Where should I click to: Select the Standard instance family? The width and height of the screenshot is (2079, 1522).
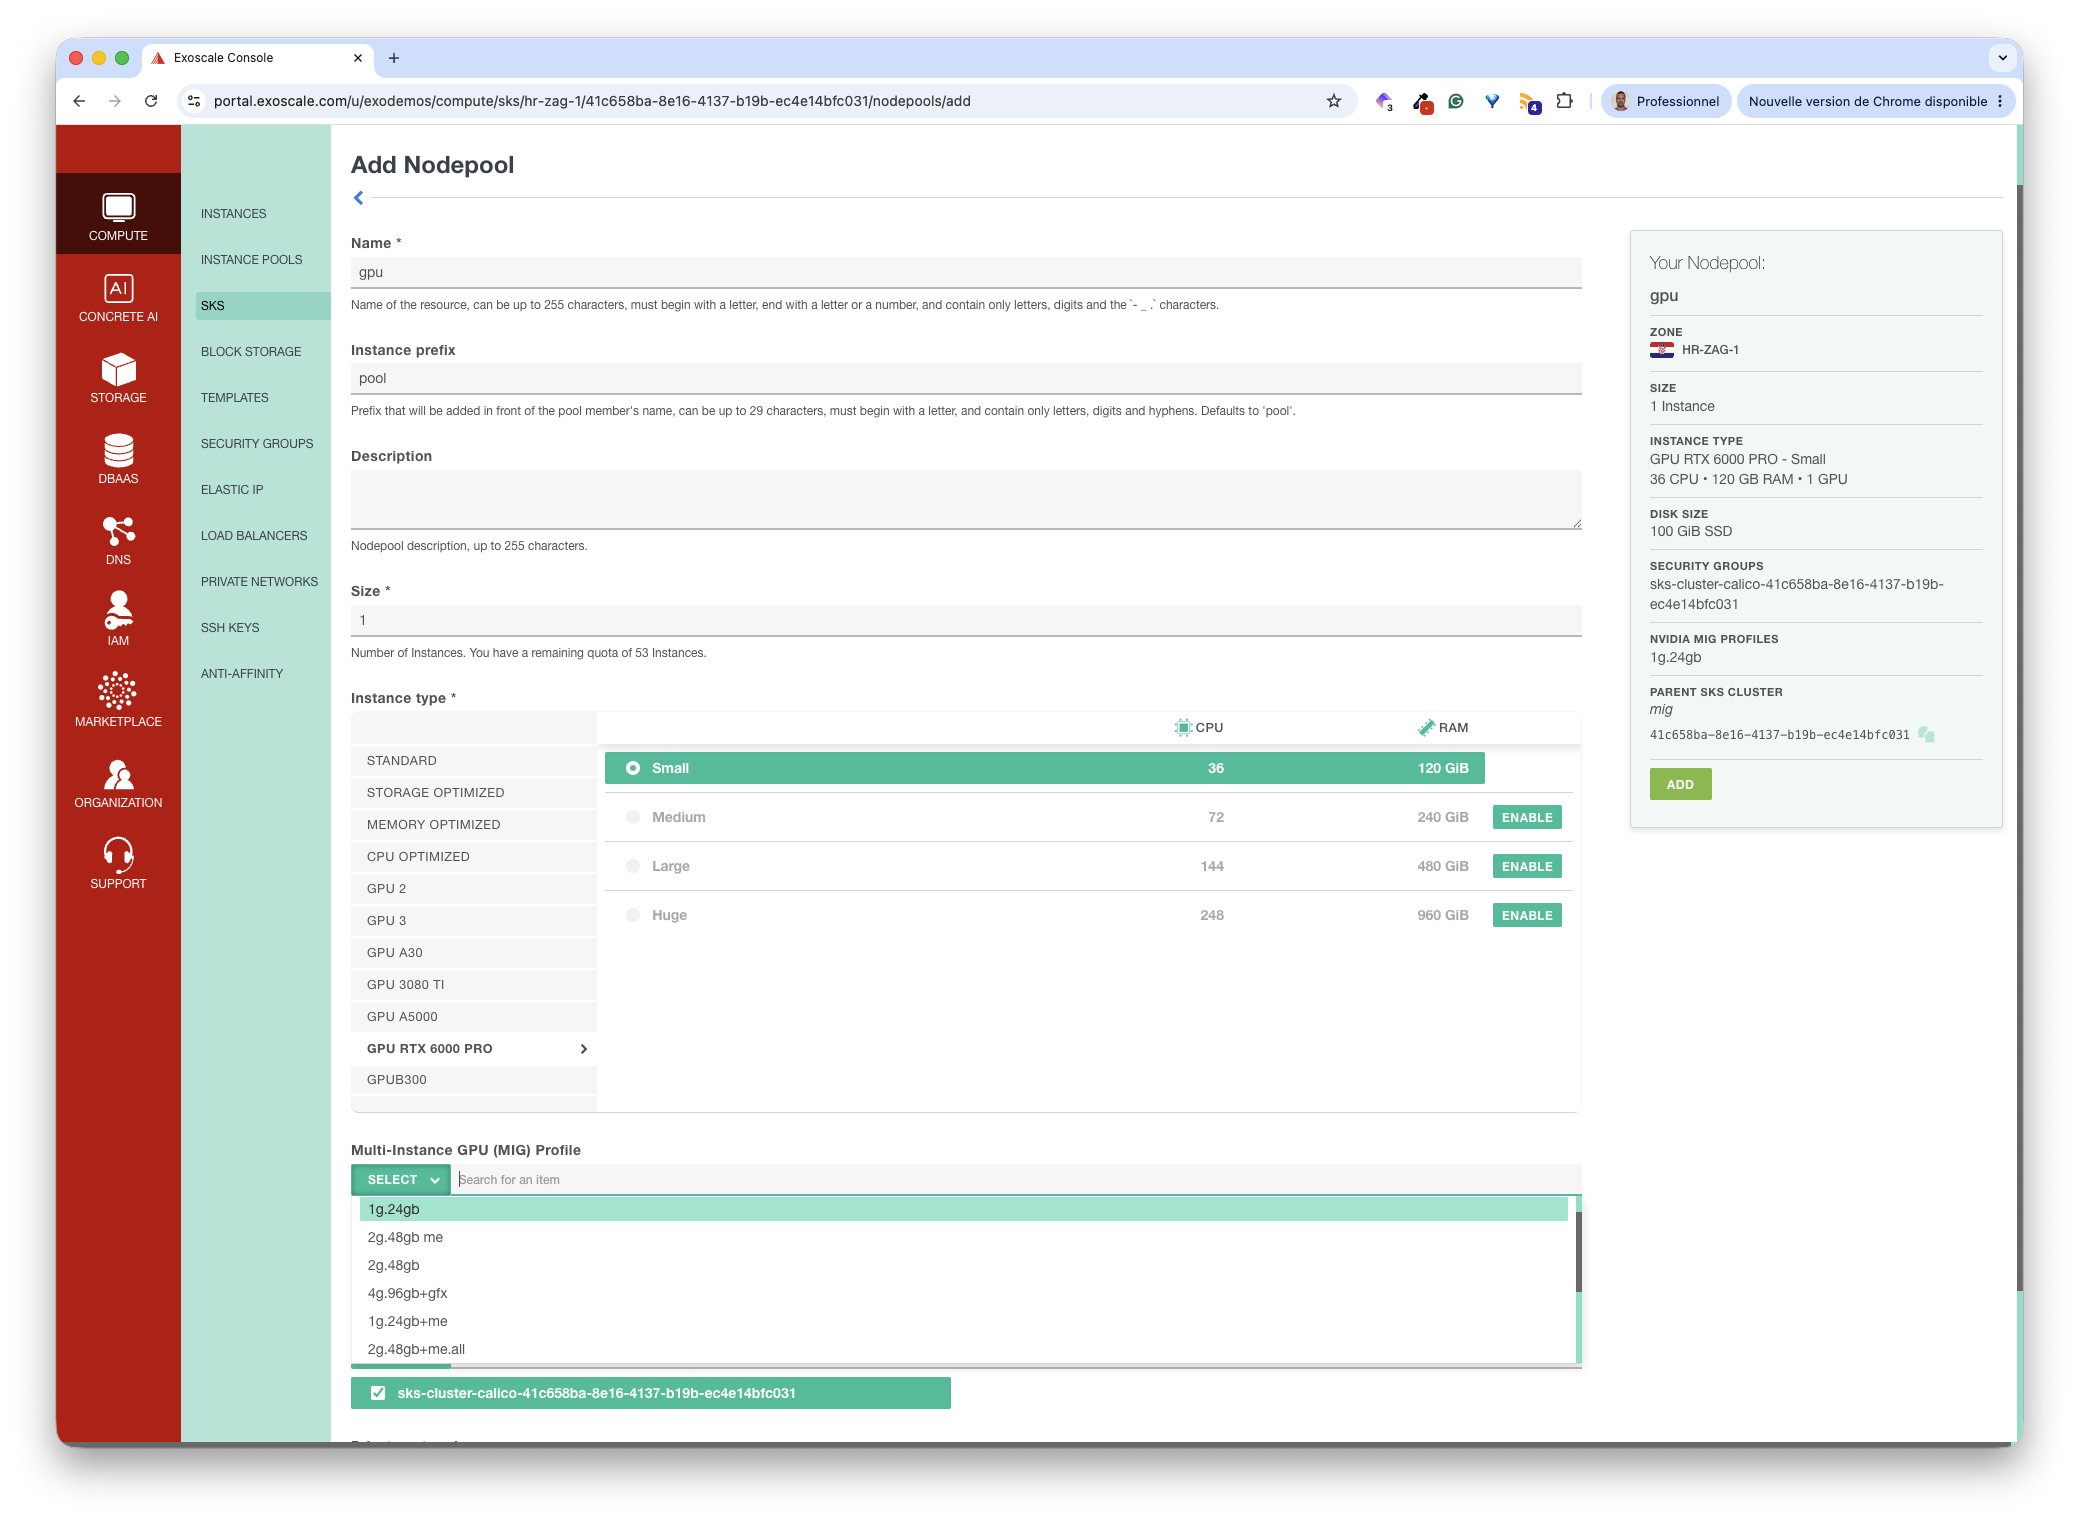[x=474, y=761]
